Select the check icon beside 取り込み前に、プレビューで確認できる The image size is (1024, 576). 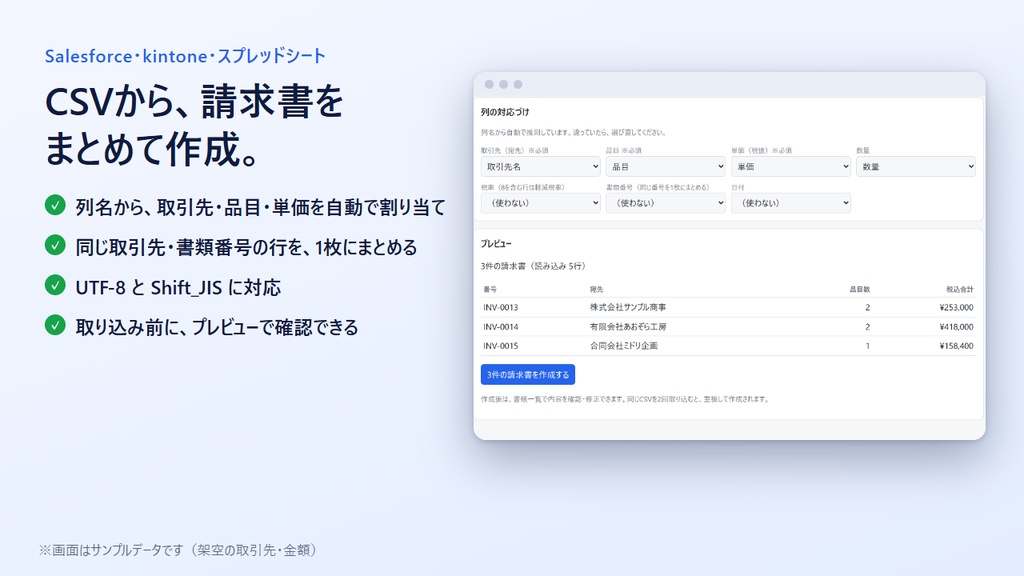click(55, 325)
